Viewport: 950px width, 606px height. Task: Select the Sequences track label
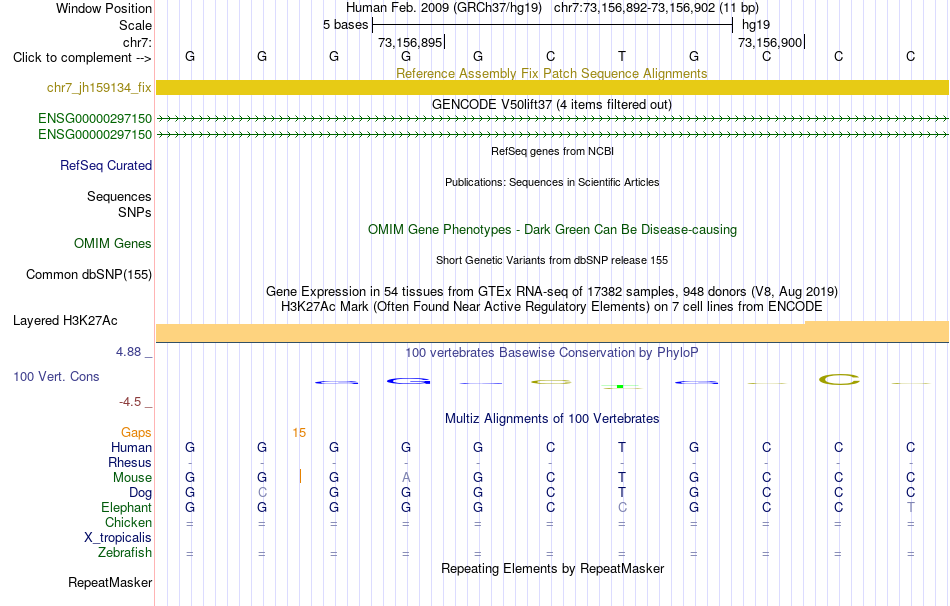coord(119,196)
